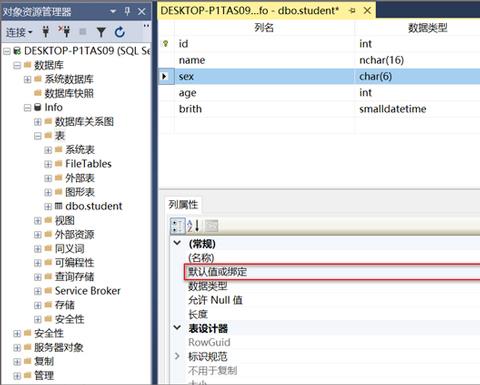Image resolution: width=480 pixels, height=385 pixels.
Task: Select the 数据库快照 folder
Action: 69,93
